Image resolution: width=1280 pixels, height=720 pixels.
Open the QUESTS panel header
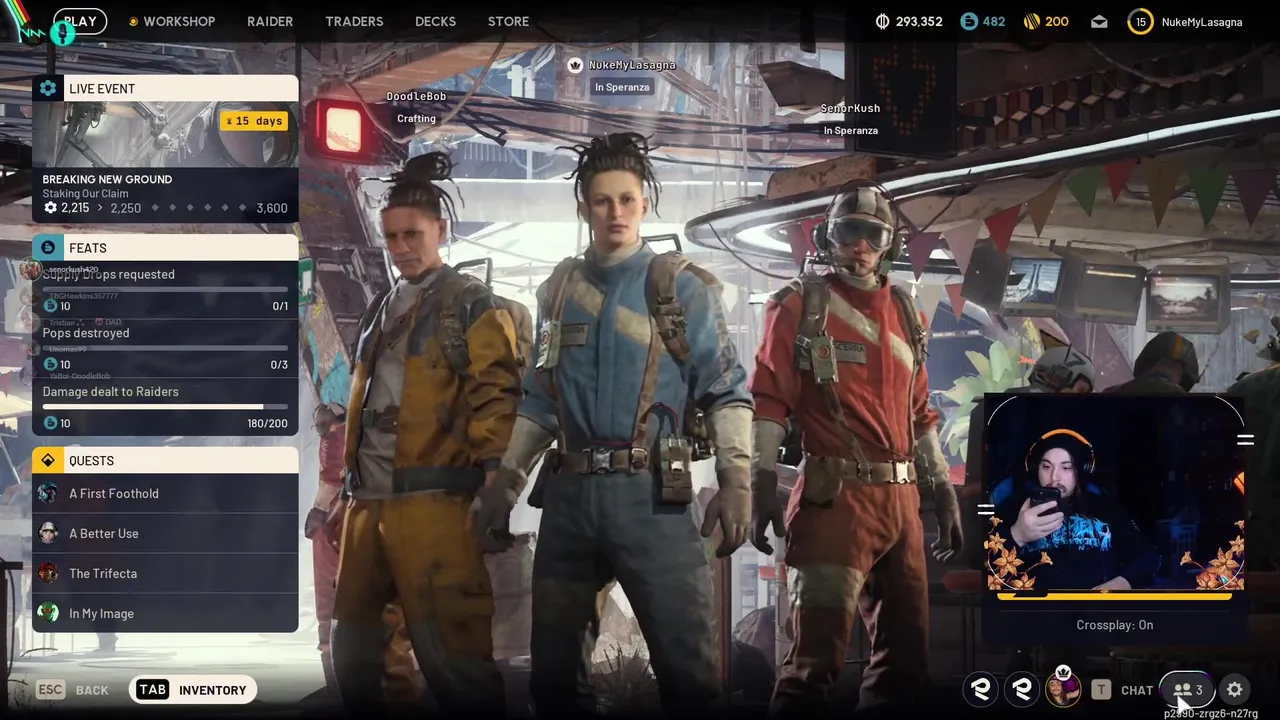coord(165,460)
